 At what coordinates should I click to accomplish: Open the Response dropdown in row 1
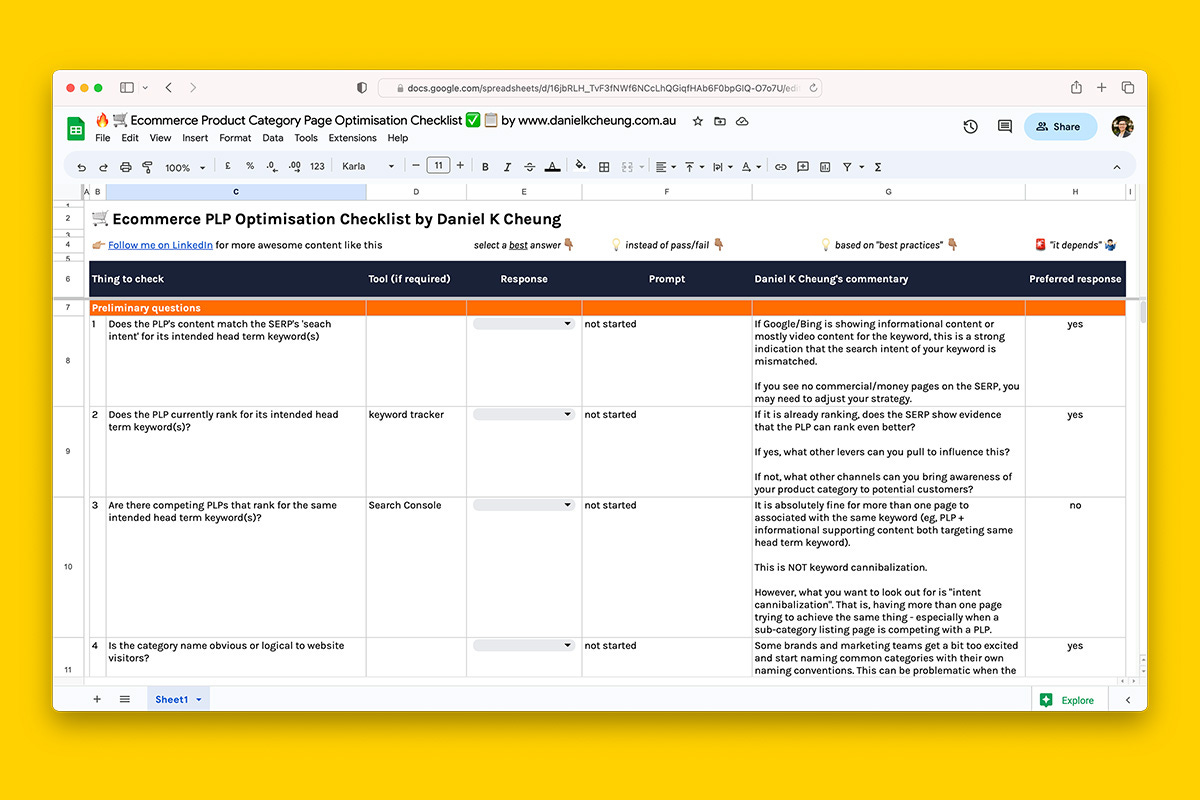pyautogui.click(x=524, y=324)
